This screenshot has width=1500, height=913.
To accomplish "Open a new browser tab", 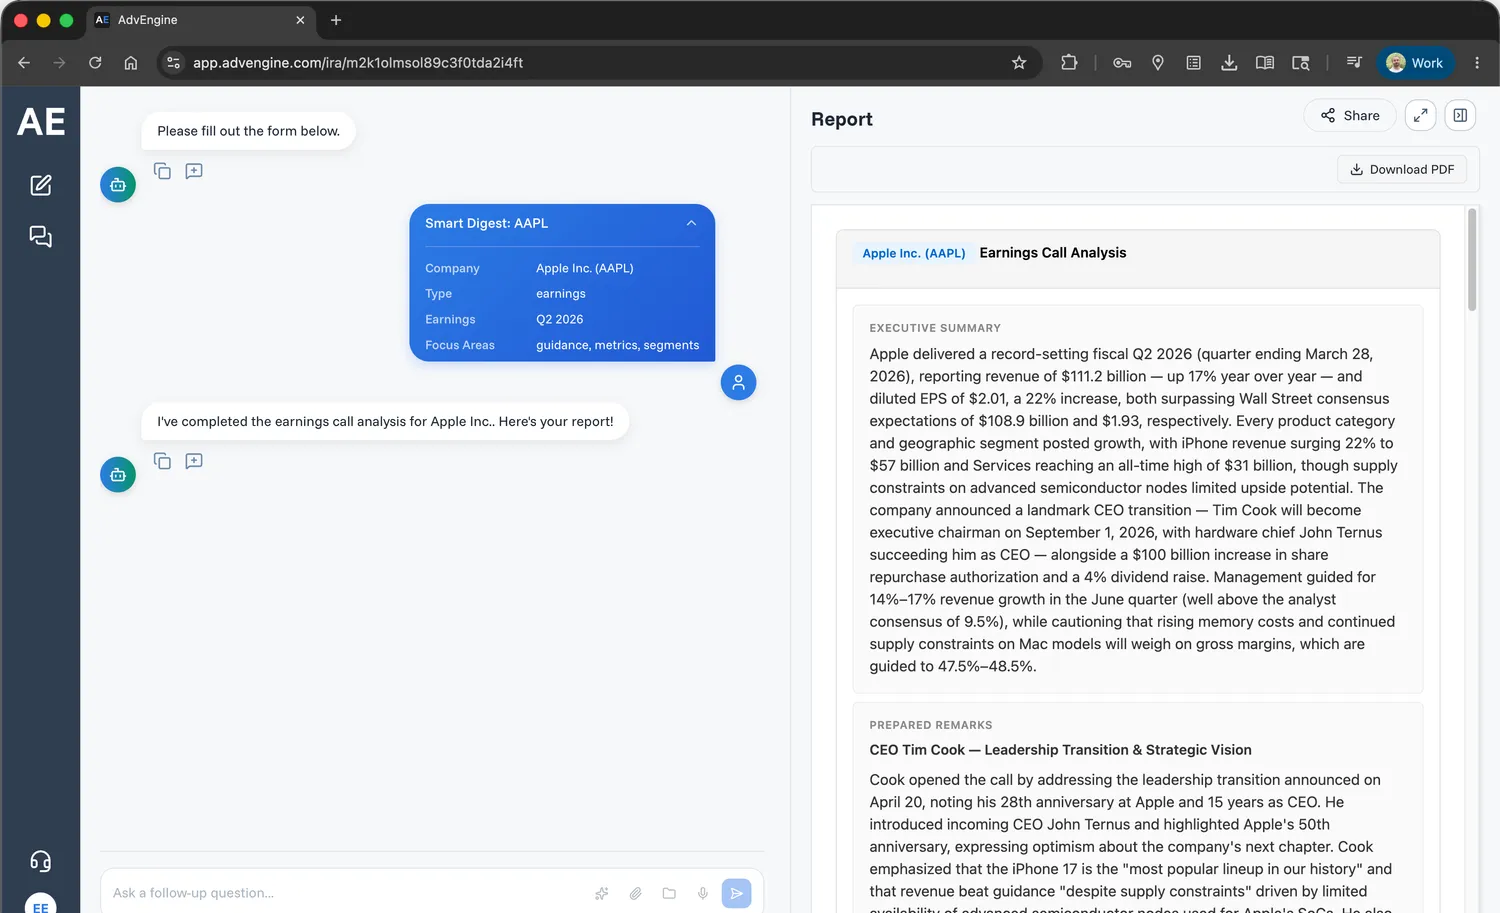I will pos(336,20).
